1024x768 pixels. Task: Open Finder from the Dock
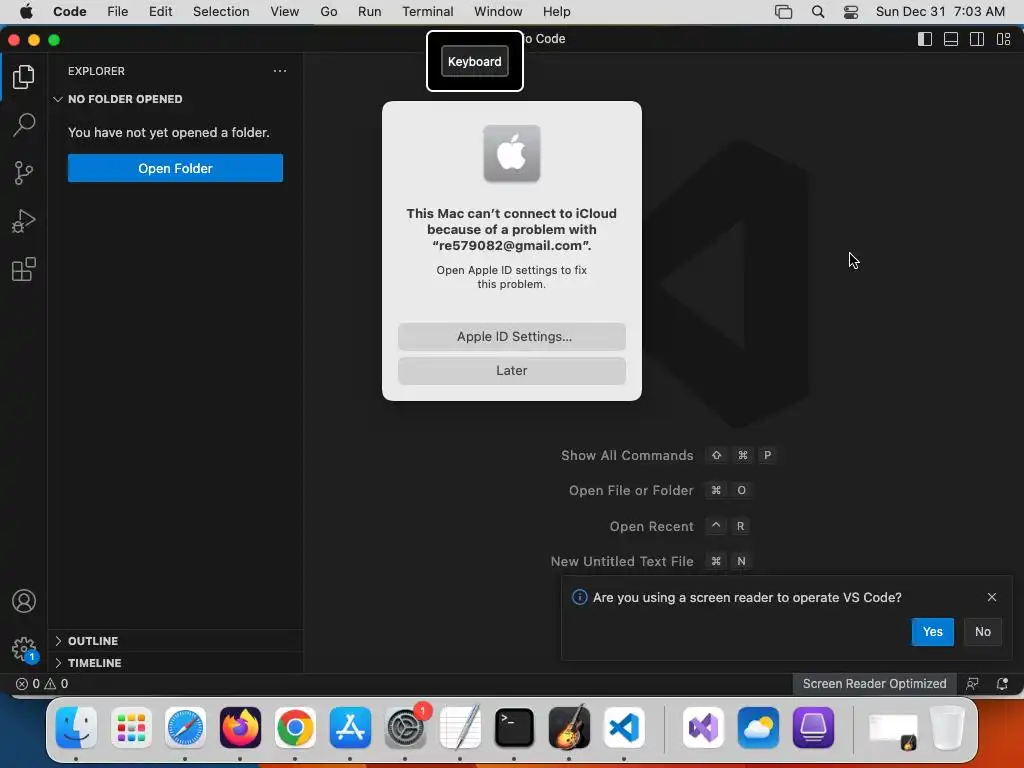click(76, 728)
